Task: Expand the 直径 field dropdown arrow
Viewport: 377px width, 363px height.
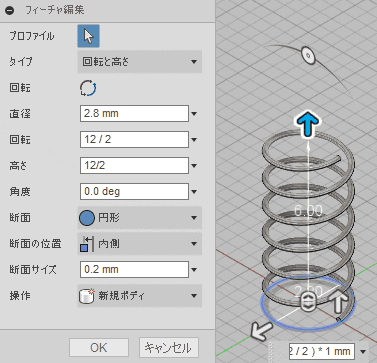Action: pyautogui.click(x=194, y=114)
